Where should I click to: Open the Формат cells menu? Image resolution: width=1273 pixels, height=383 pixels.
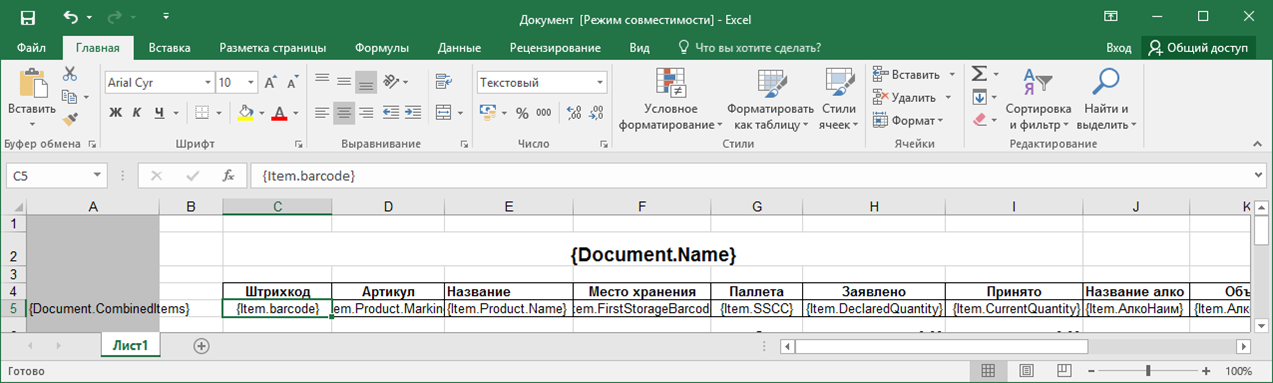point(908,120)
